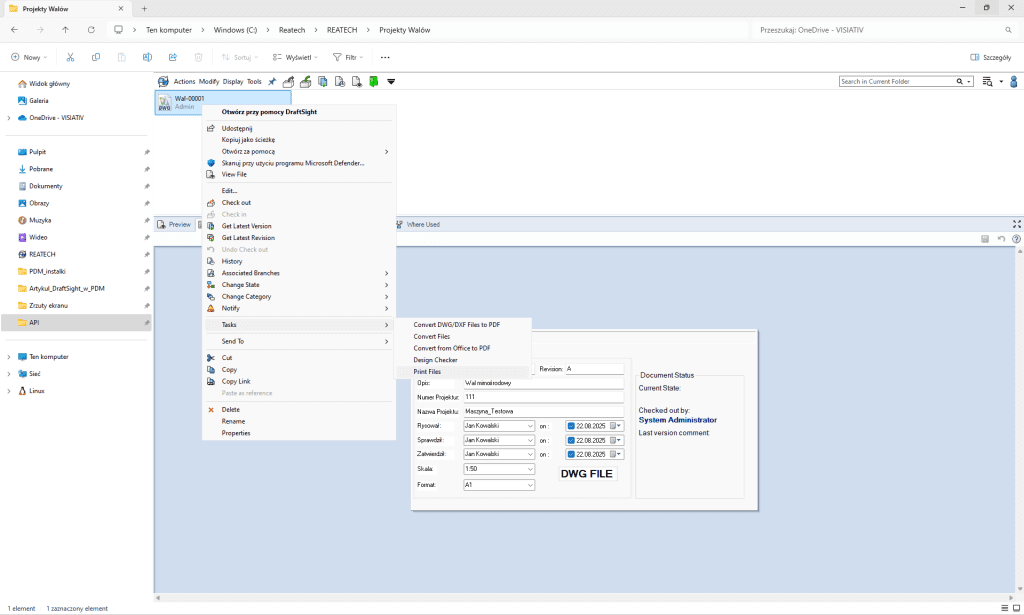1024x615 pixels.
Task: Click the magnifier in Search in Current Folder
Action: pos(959,82)
